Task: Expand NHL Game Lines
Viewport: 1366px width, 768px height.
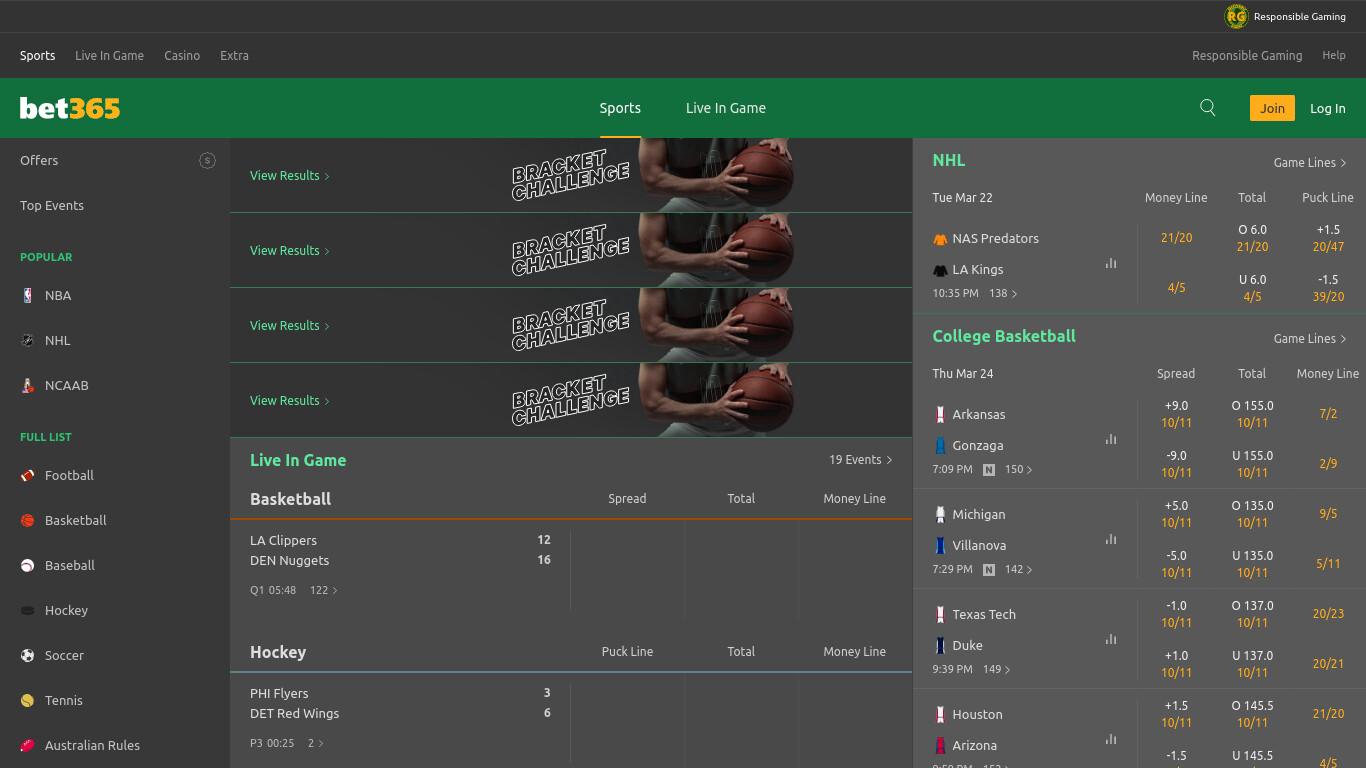Action: point(1310,163)
